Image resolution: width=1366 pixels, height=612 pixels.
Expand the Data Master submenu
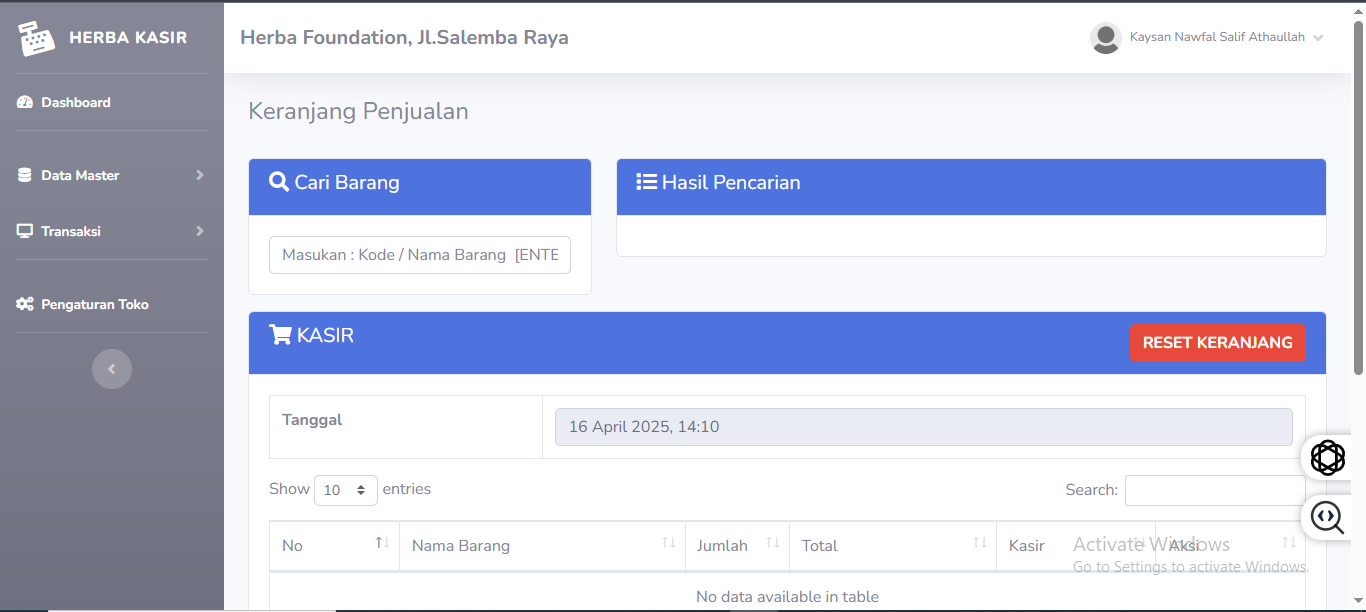[x=111, y=175]
